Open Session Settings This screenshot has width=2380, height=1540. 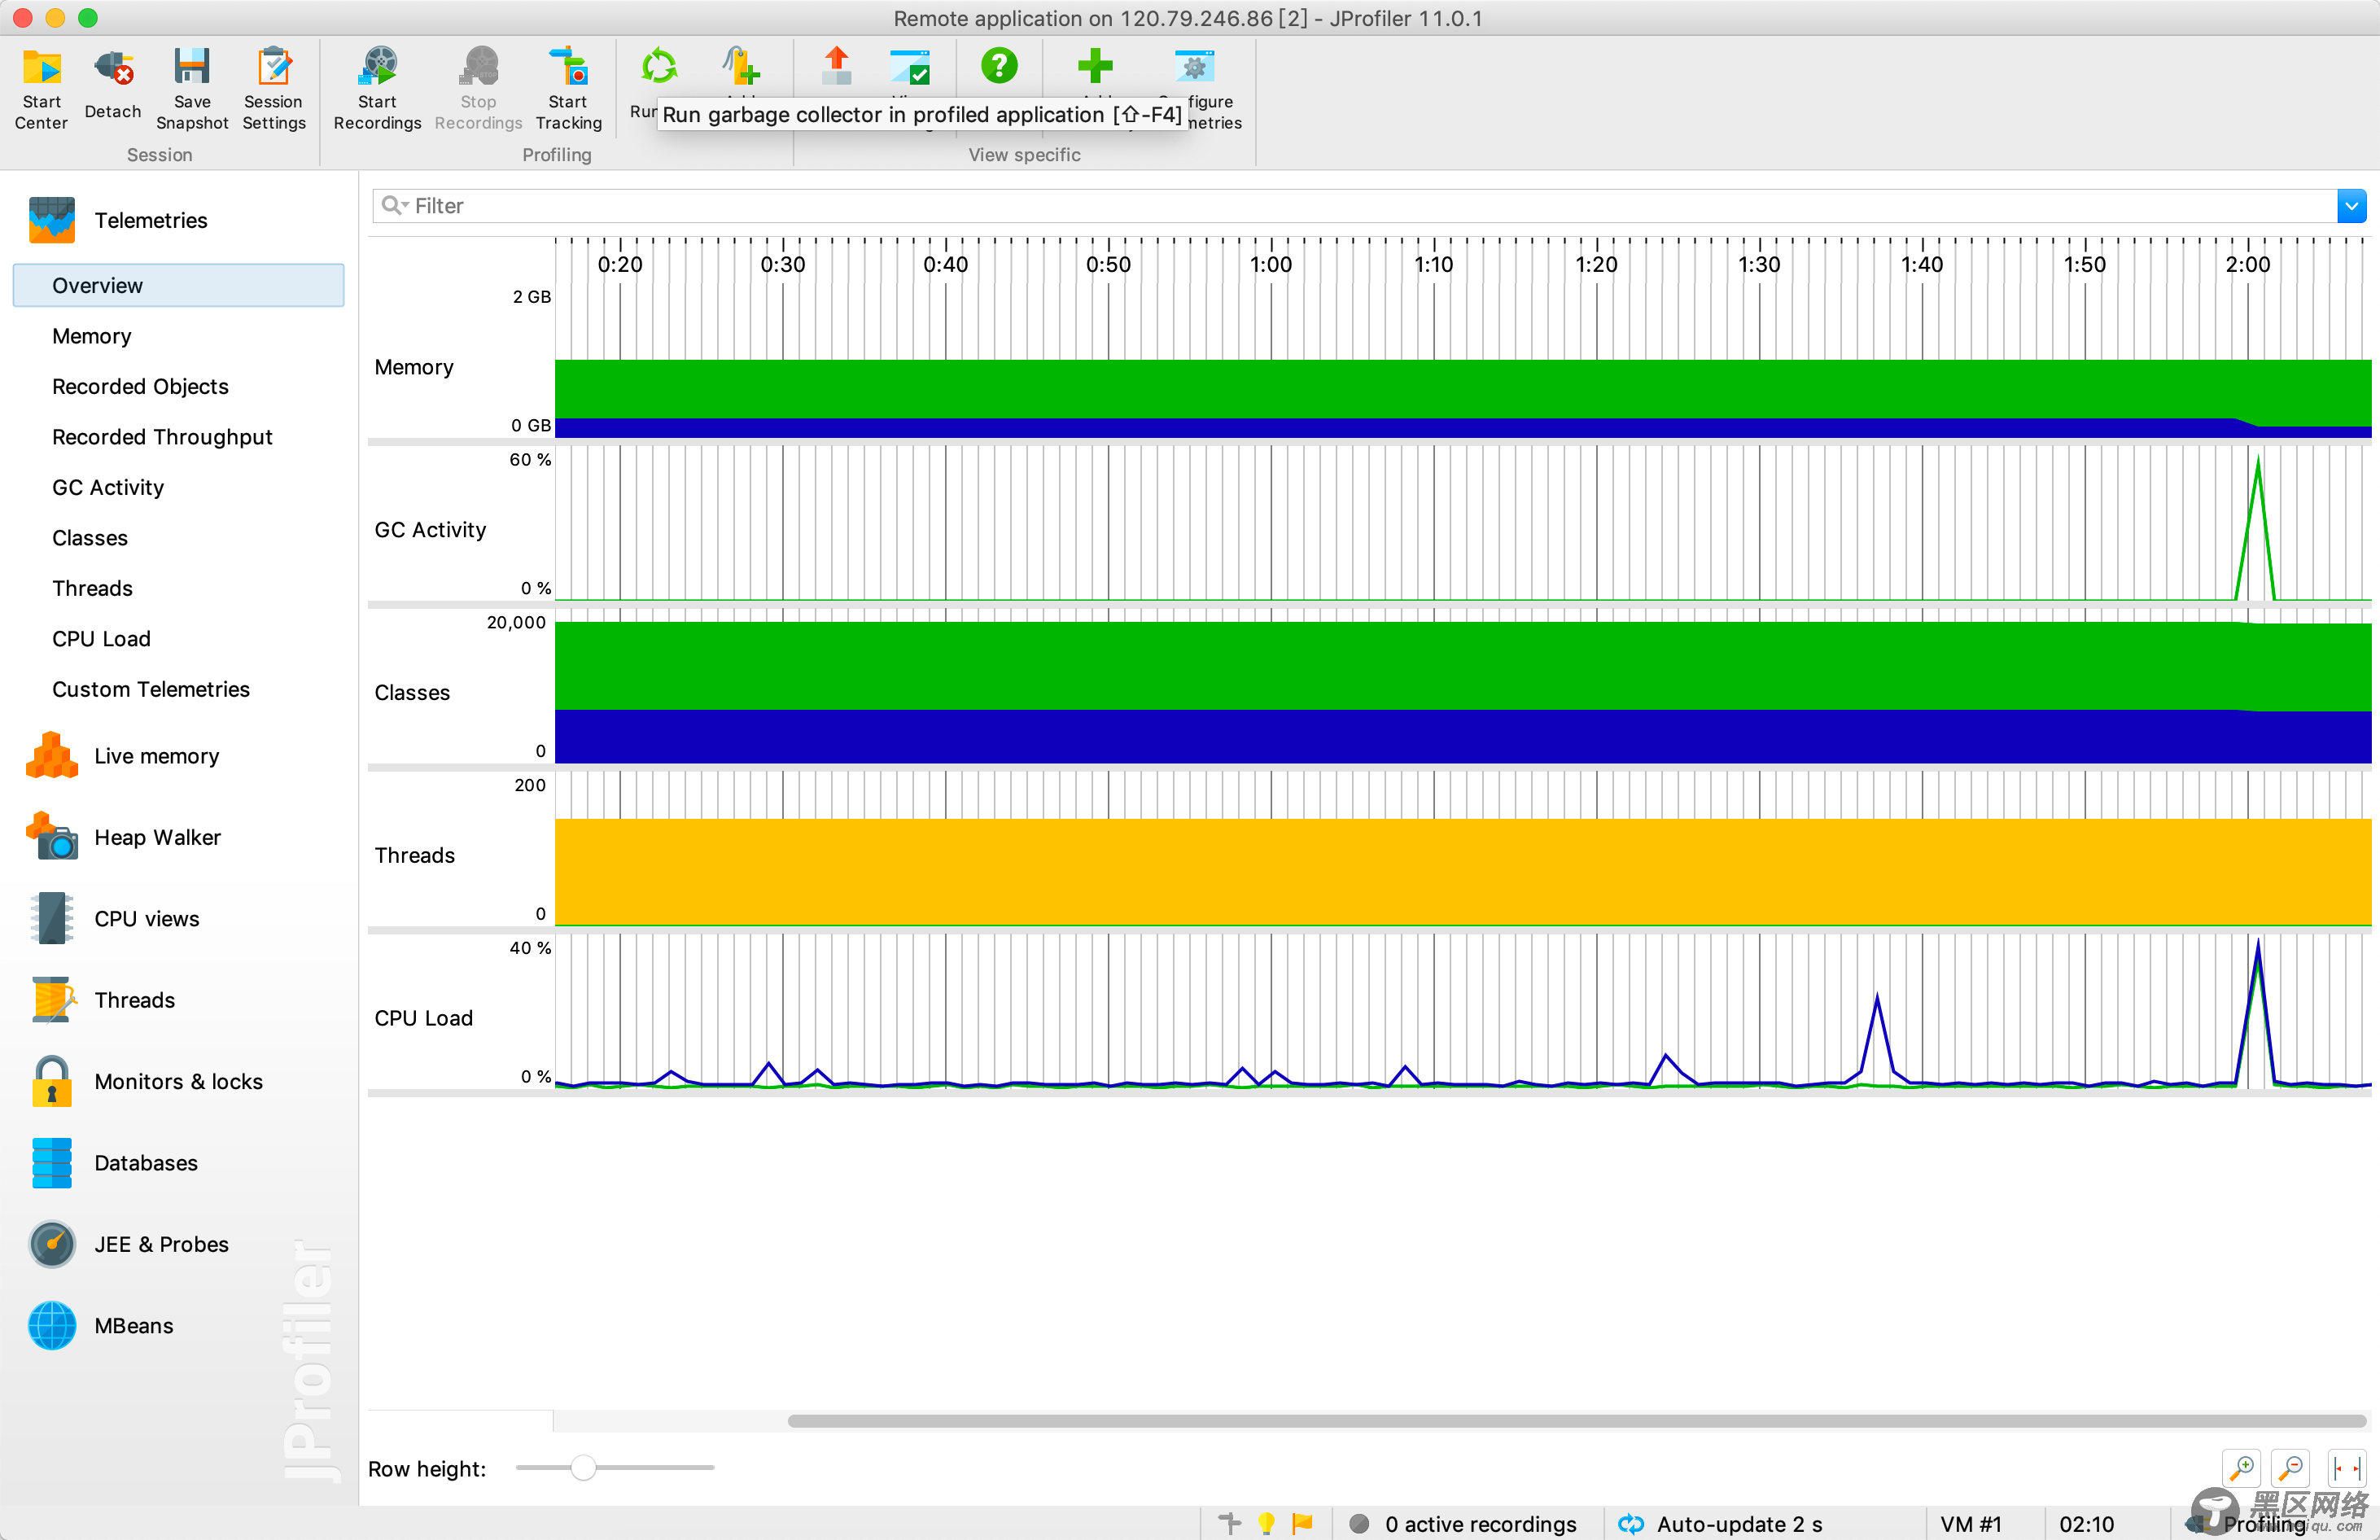(x=273, y=88)
